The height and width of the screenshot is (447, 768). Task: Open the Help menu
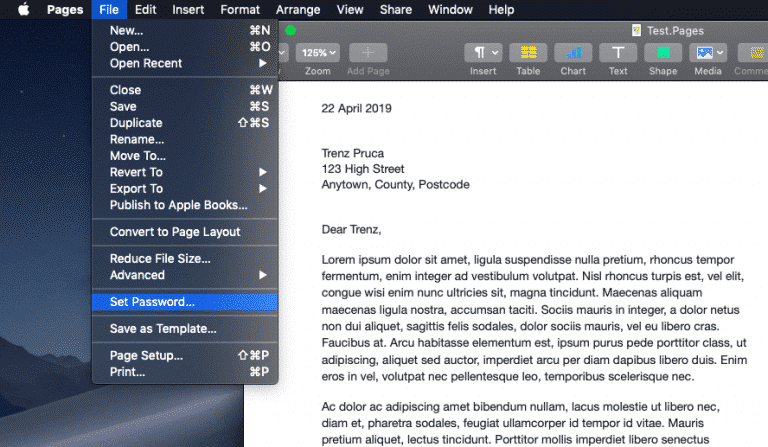[501, 9]
